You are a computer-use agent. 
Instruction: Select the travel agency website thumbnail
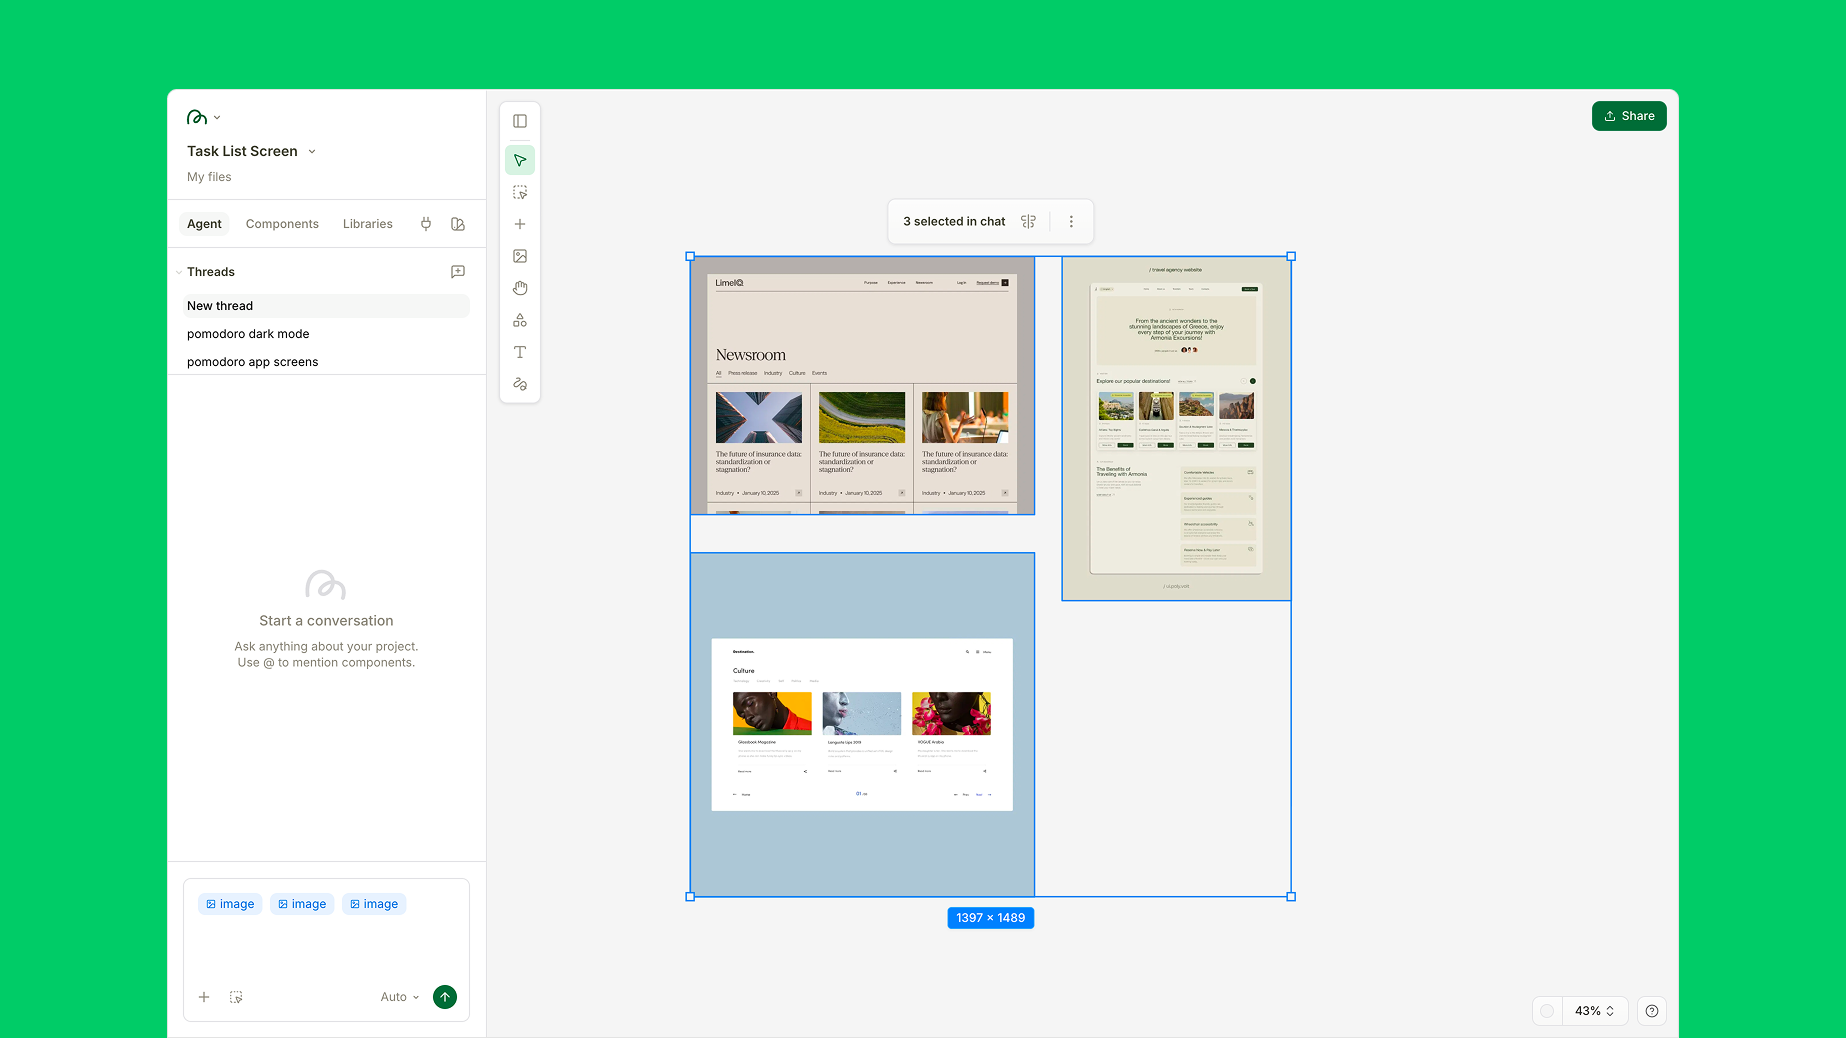pyautogui.click(x=1176, y=429)
